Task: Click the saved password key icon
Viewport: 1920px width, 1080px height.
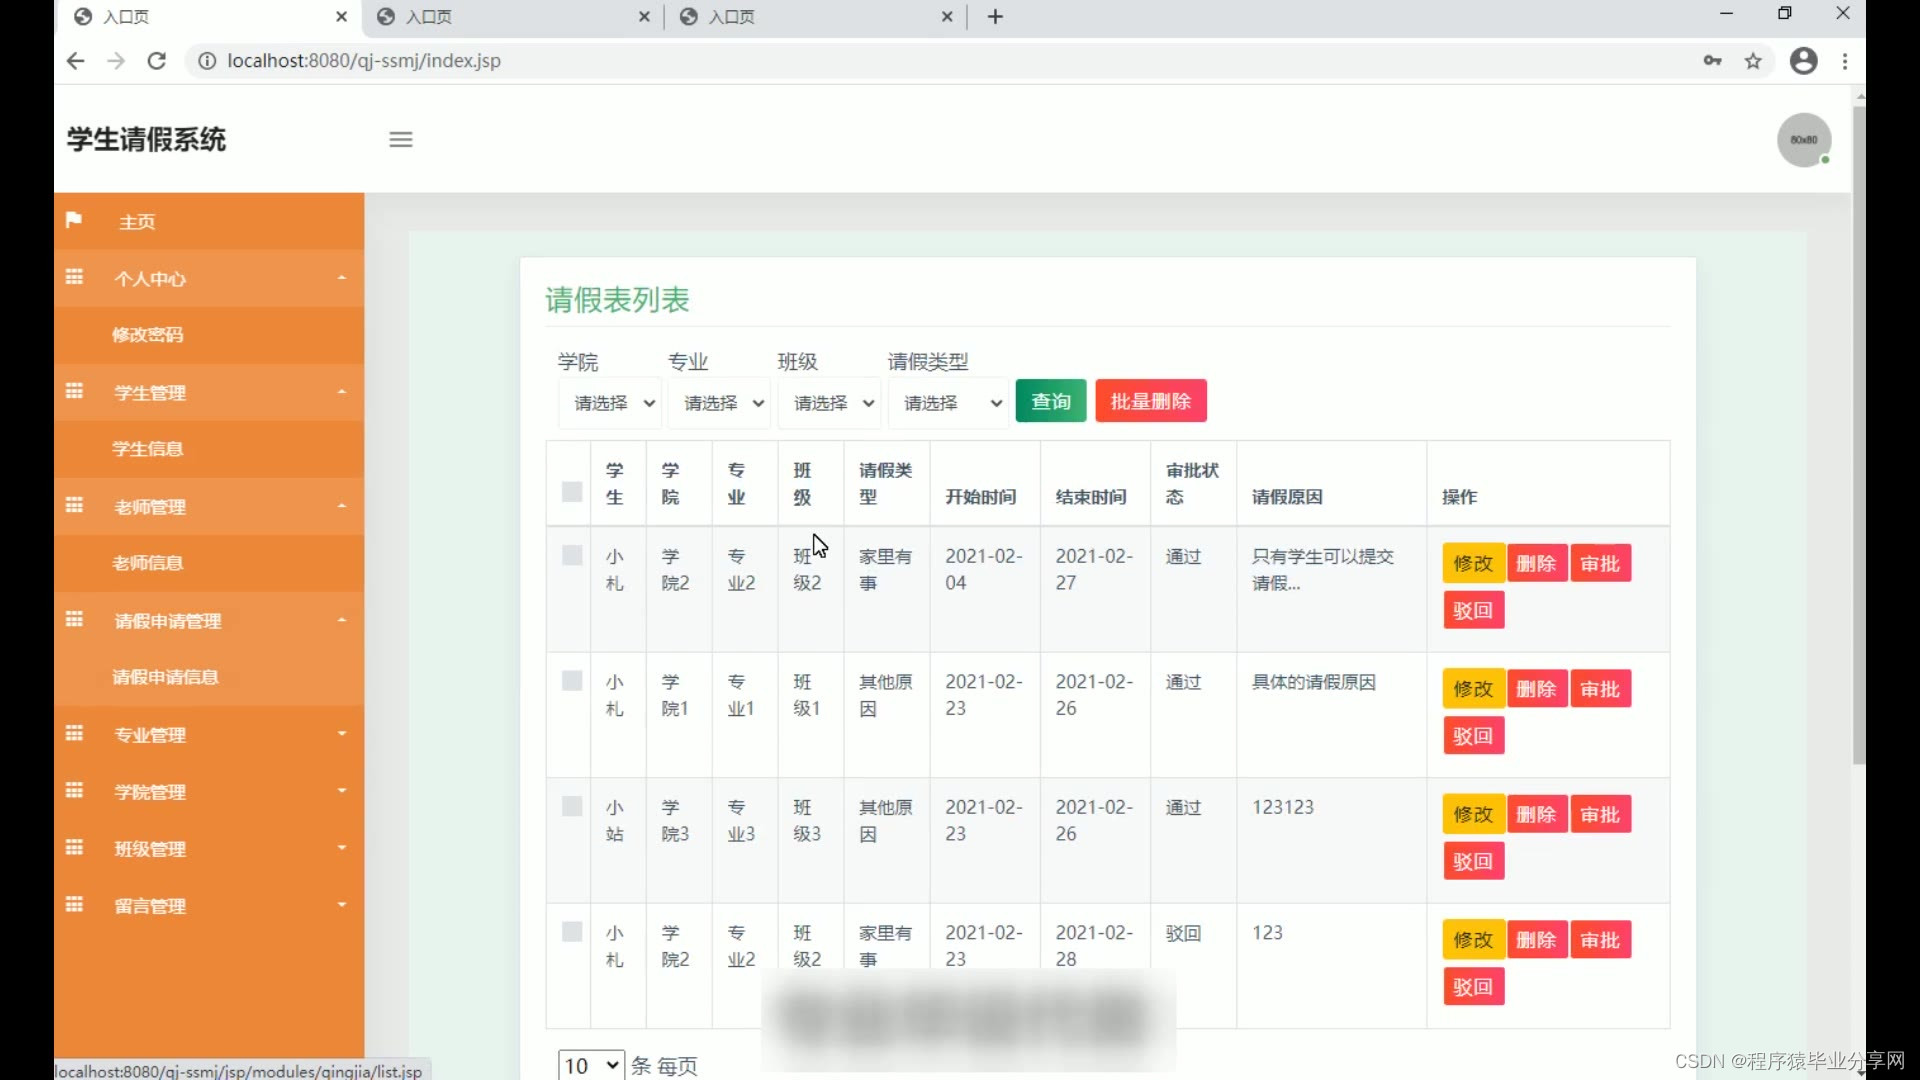Action: 1712,61
